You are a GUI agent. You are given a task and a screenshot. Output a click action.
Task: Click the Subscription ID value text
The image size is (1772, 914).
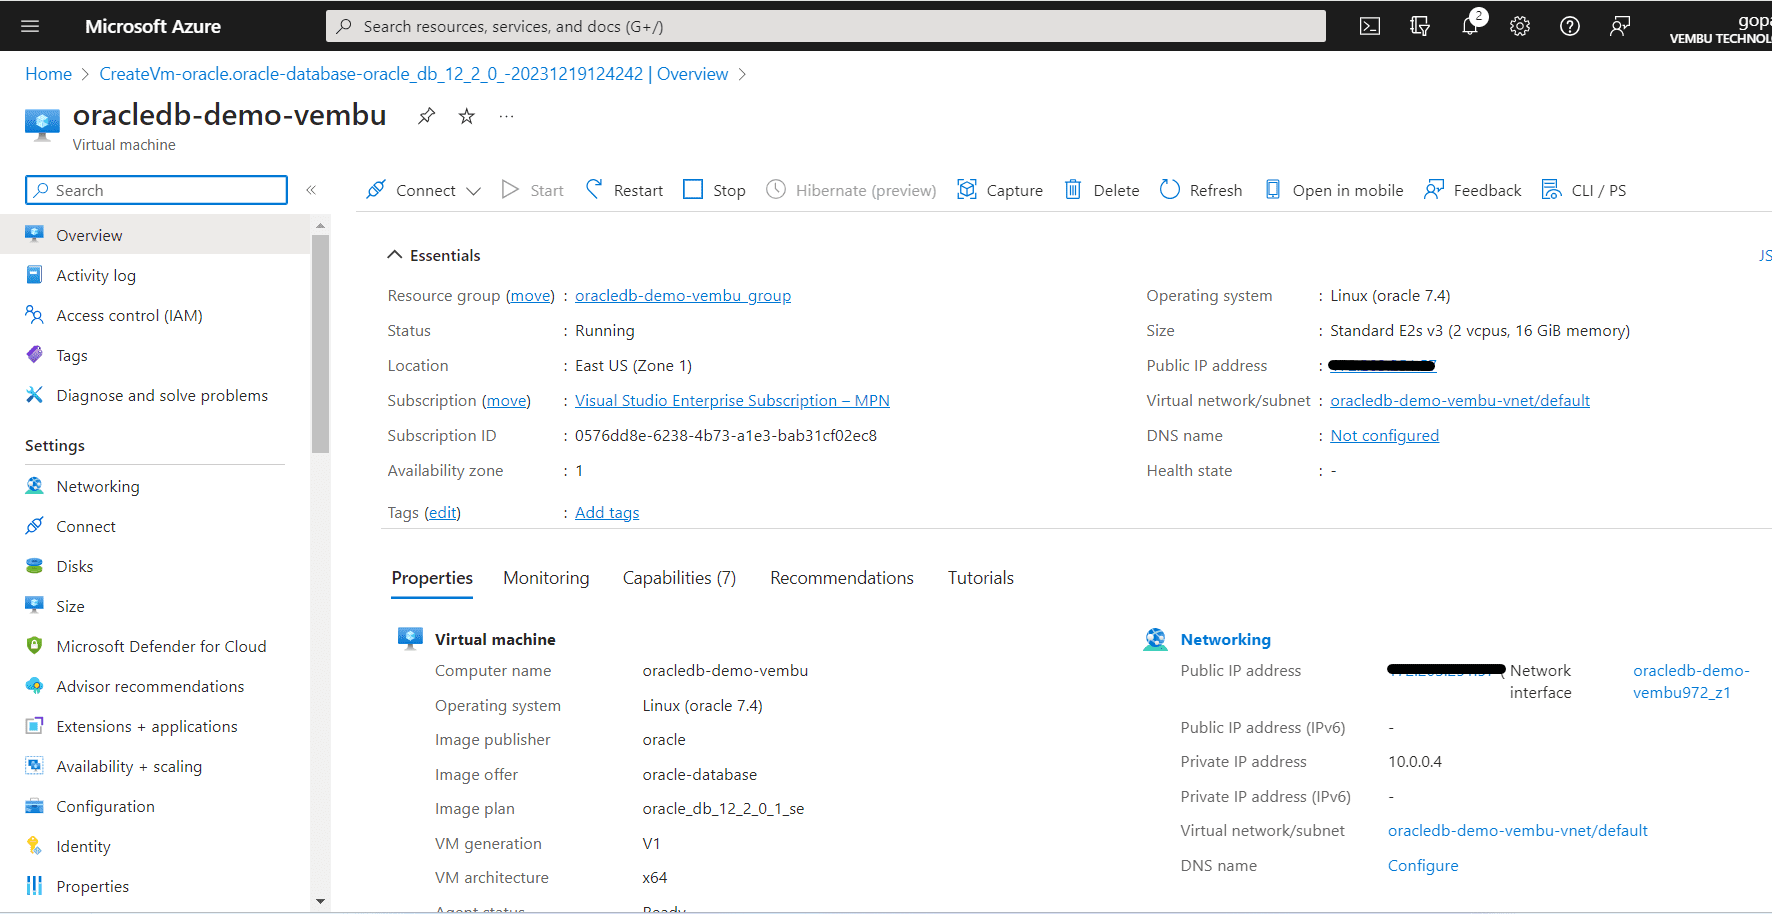pos(726,436)
